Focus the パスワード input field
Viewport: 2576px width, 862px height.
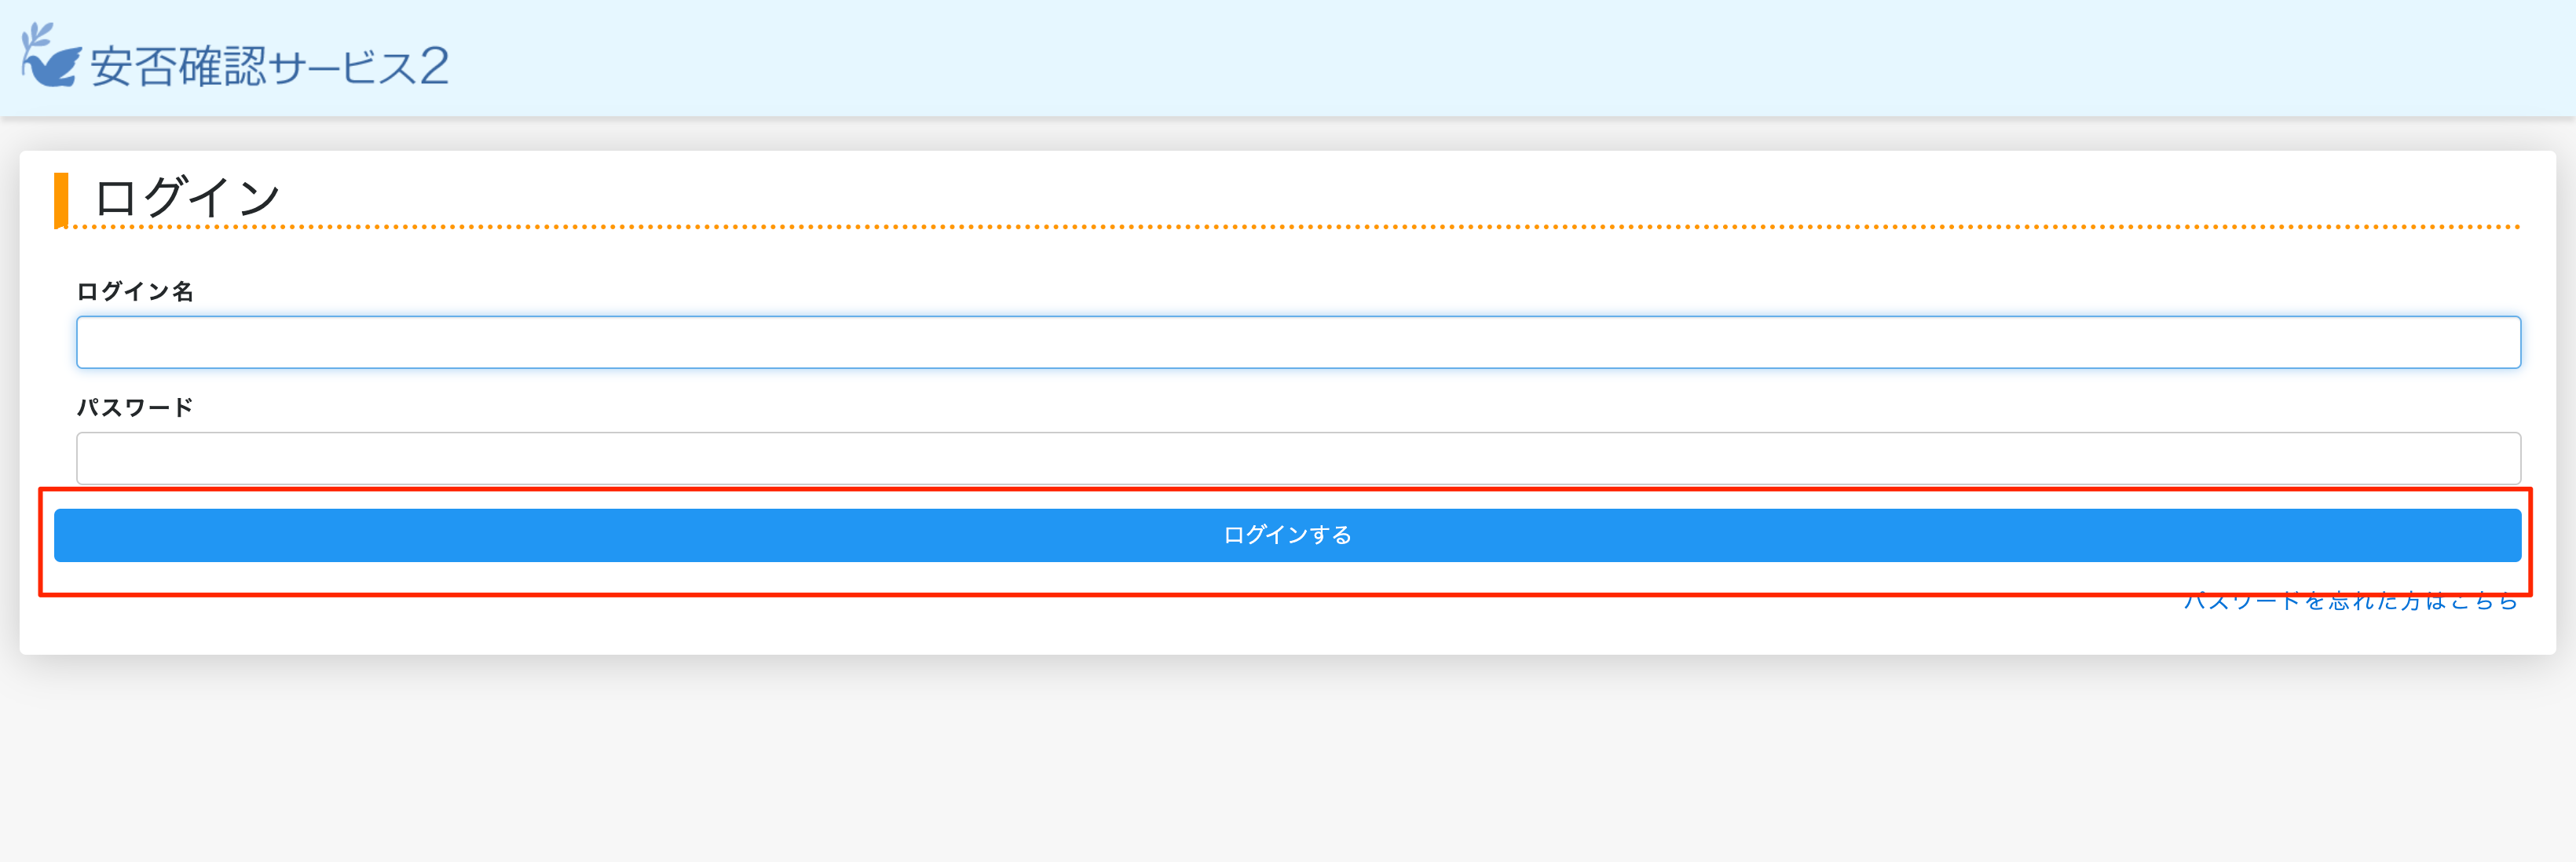click(x=1297, y=458)
